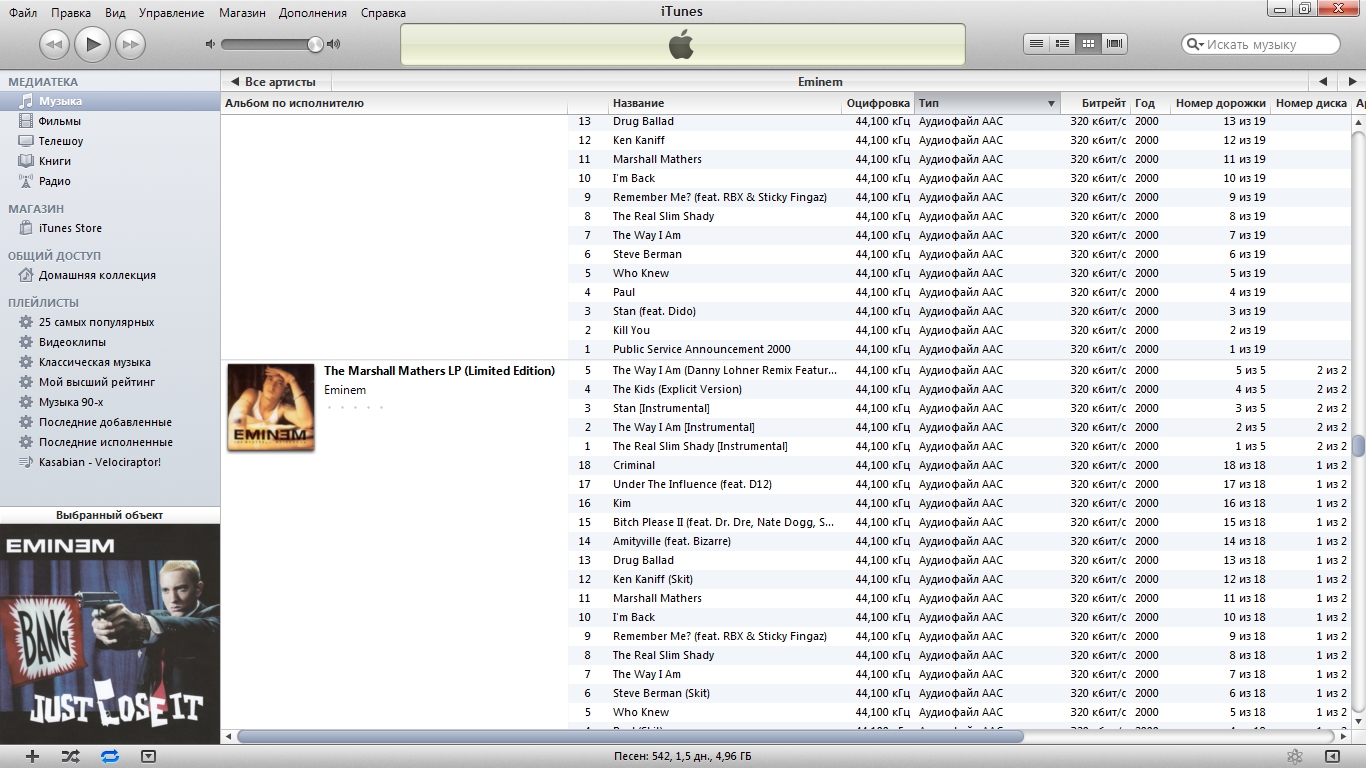This screenshot has height=768, width=1366.
Task: Play the selected music
Action: [92, 43]
